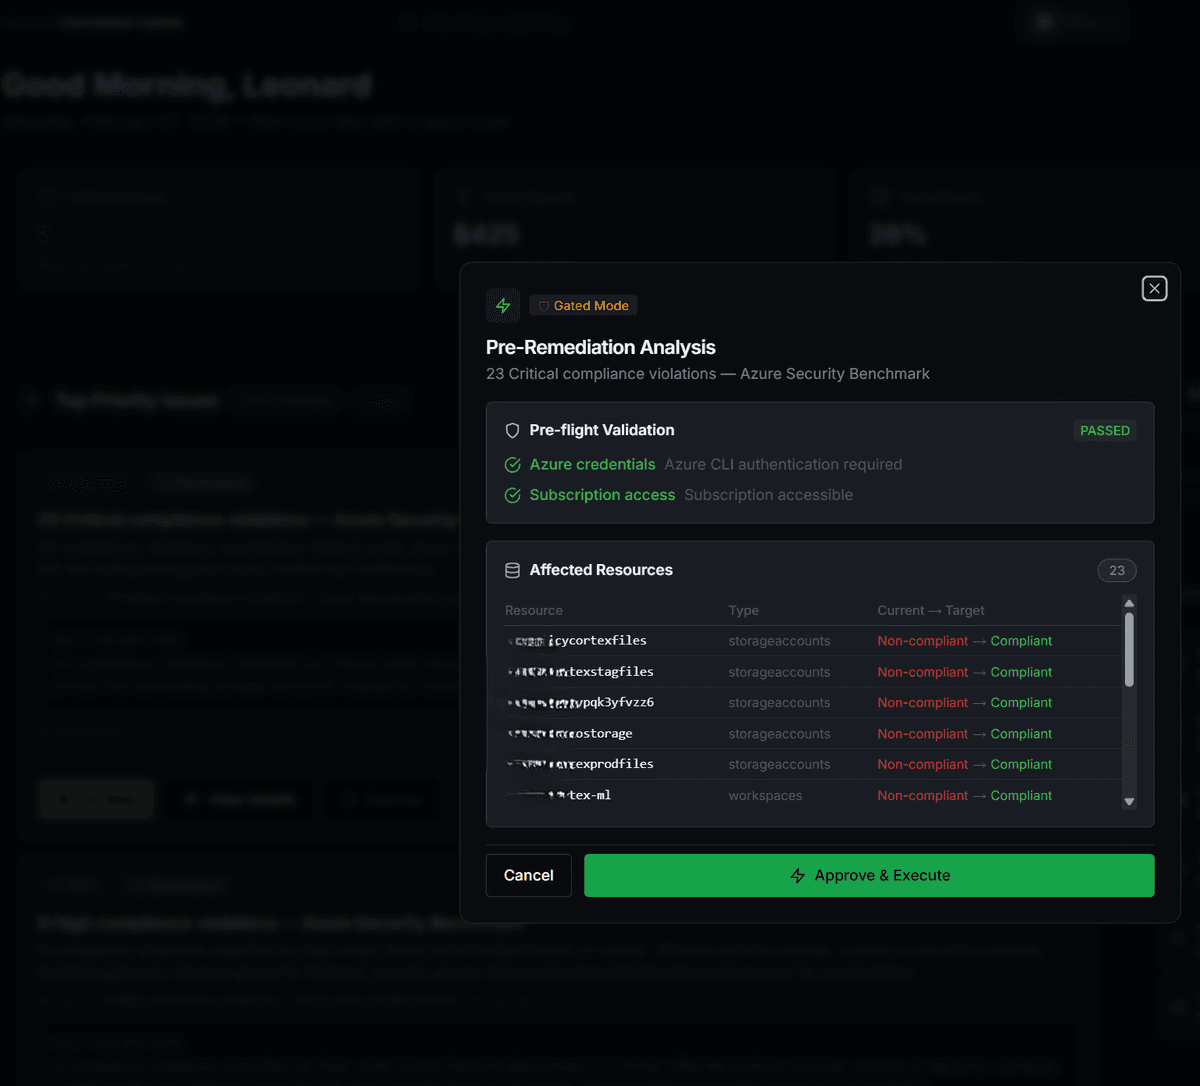This screenshot has height=1086, width=1200.
Task: Click the green check icon beside Azure credentials
Action: 512,465
